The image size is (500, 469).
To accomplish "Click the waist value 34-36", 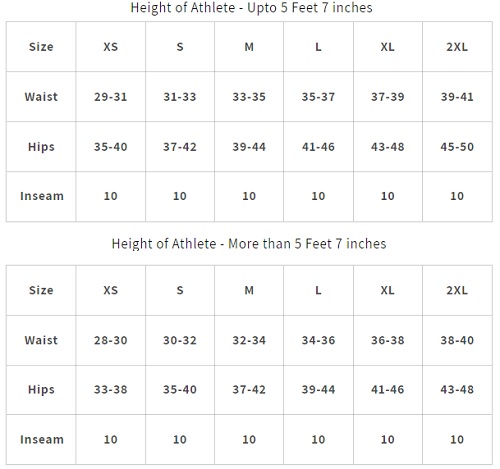I will click(x=318, y=340).
